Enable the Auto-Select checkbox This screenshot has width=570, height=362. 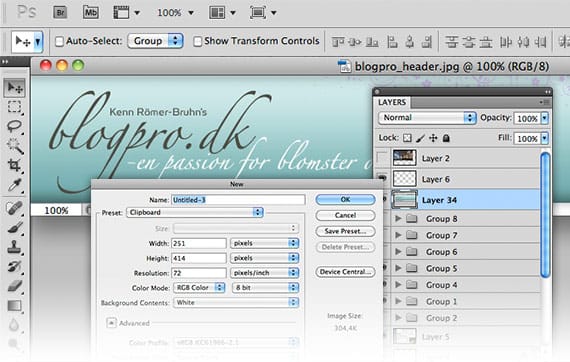(59, 41)
